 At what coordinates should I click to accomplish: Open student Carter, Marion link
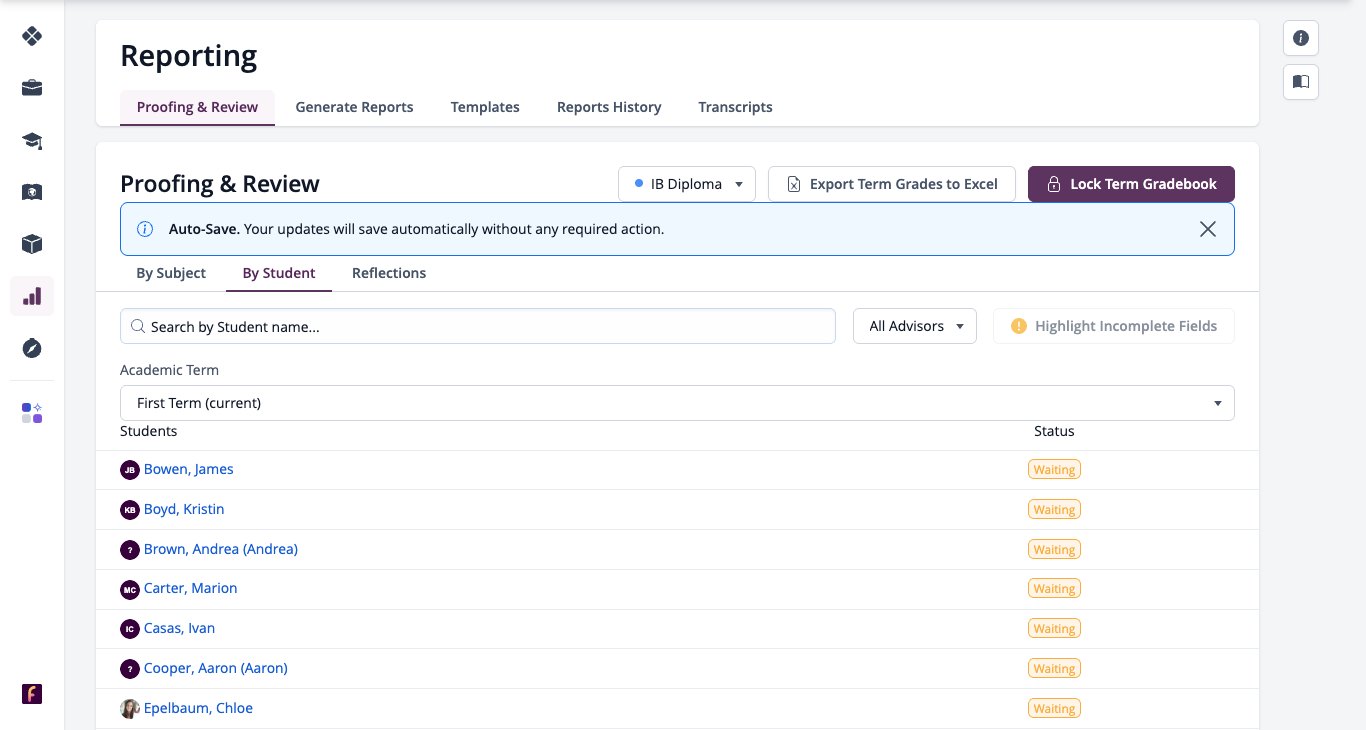pyautogui.click(x=190, y=588)
